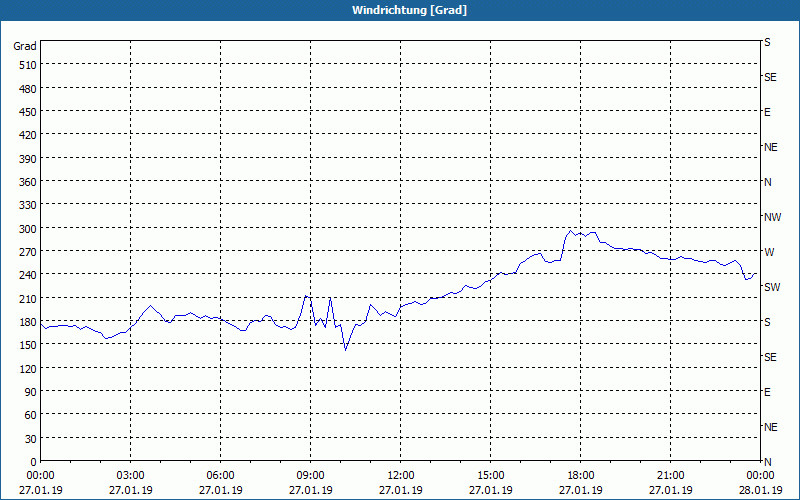Click the 21:00 time label
Viewport: 800px width, 500px height.
[x=670, y=476]
